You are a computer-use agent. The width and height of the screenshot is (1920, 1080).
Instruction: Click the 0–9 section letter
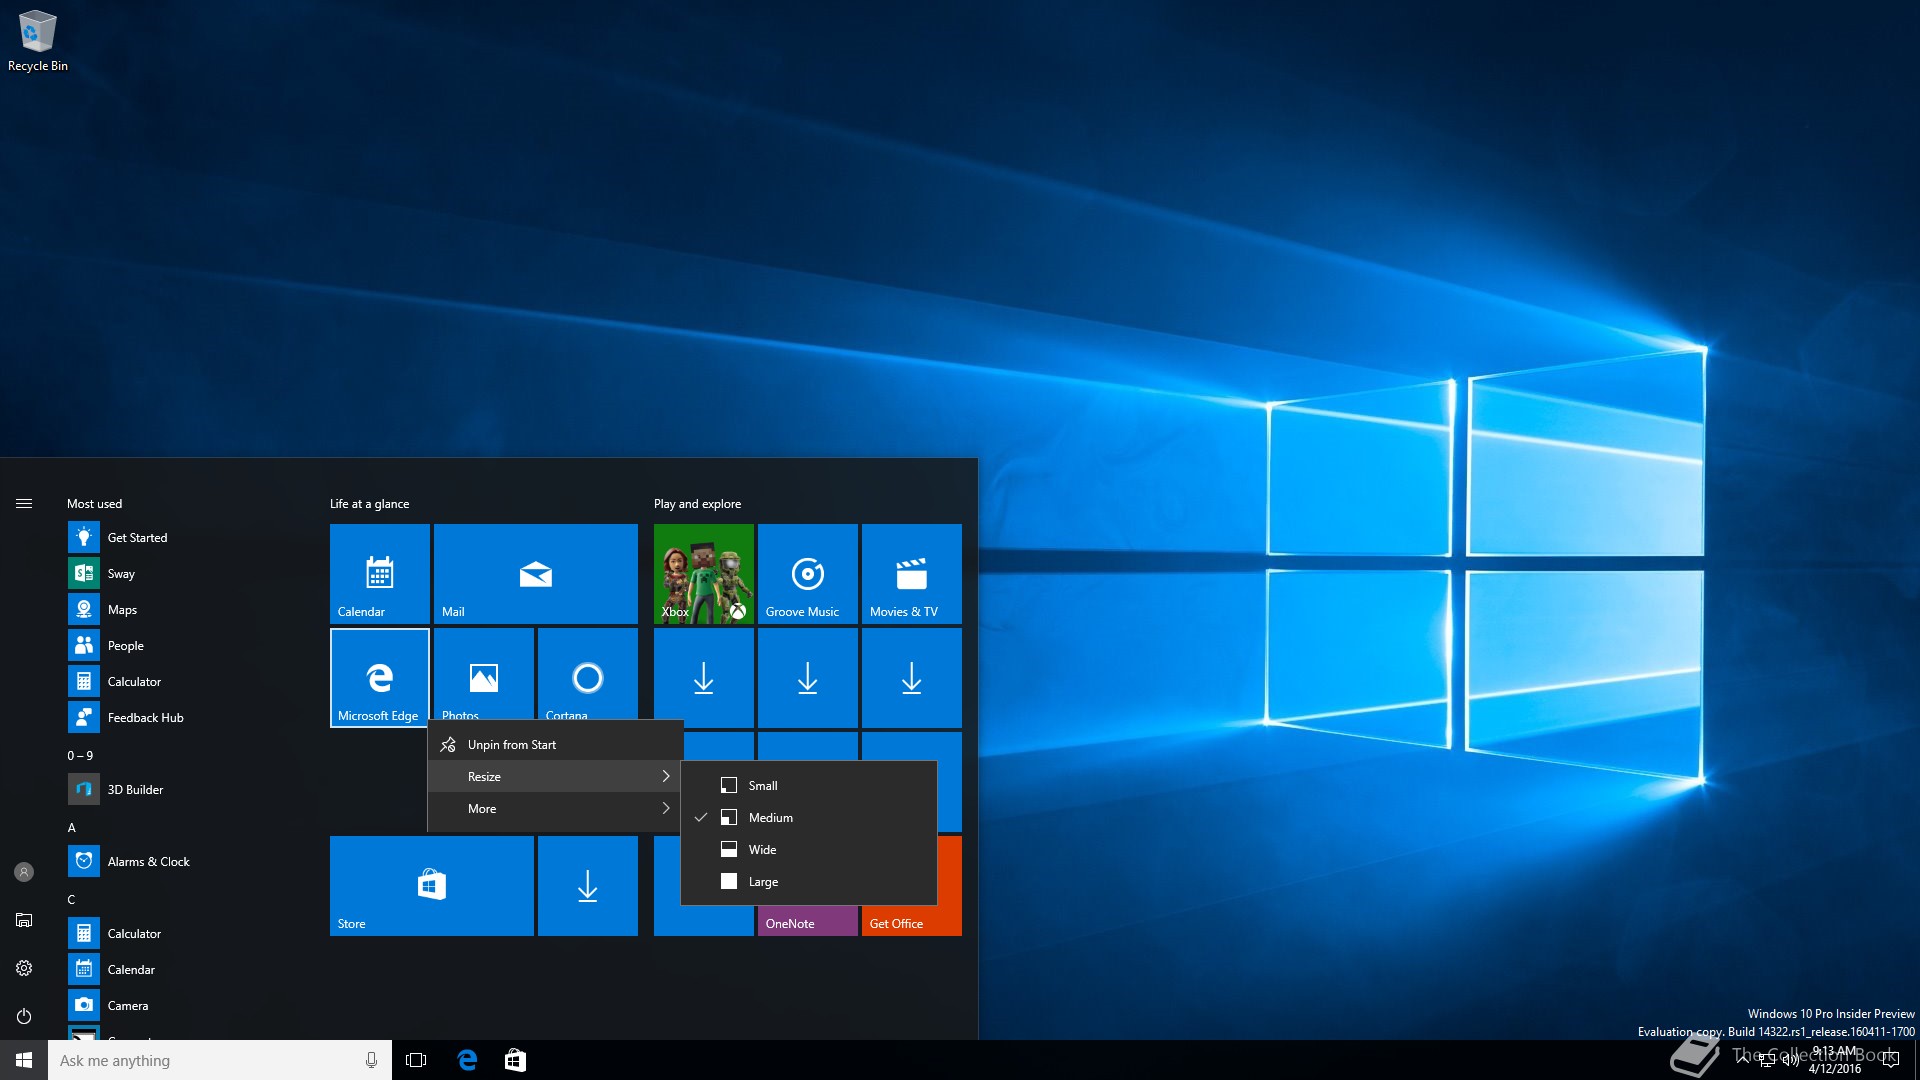point(80,756)
